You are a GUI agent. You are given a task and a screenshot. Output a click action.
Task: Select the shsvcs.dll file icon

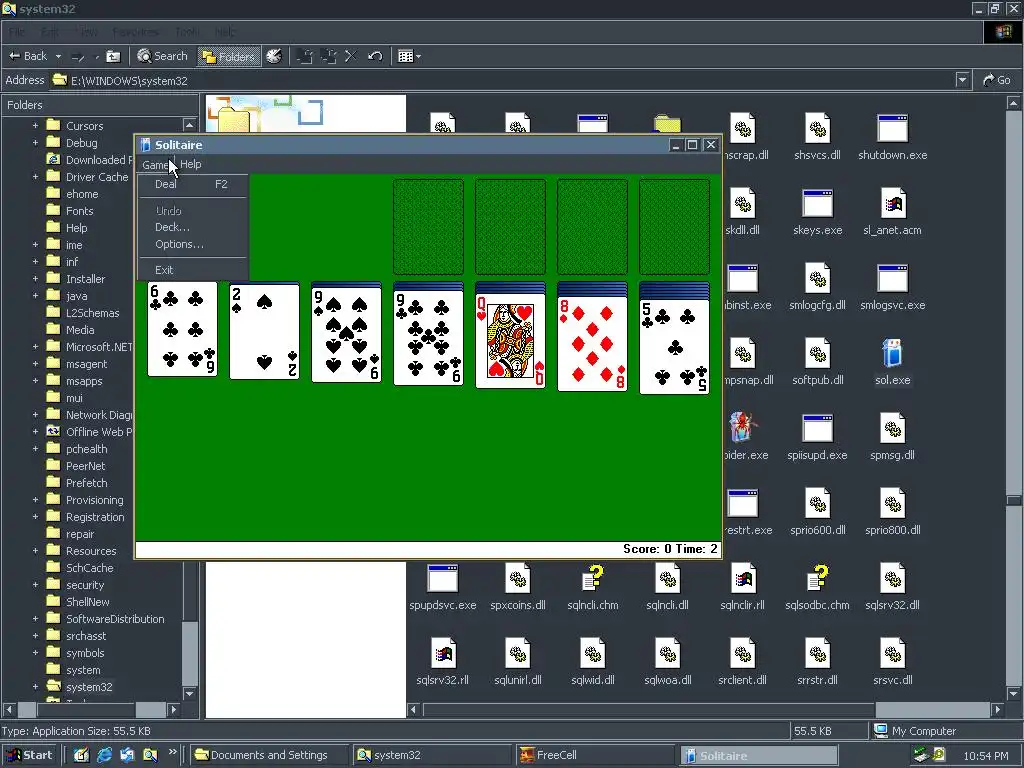click(x=817, y=128)
